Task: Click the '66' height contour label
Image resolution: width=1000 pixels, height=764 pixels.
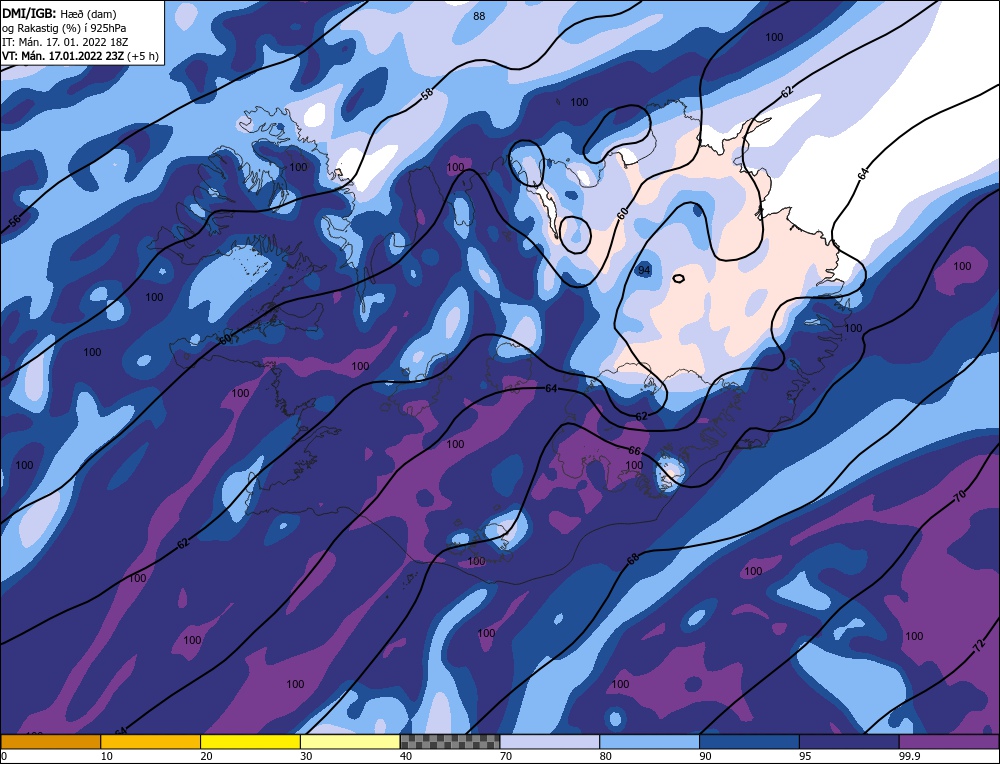Action: coord(634,451)
